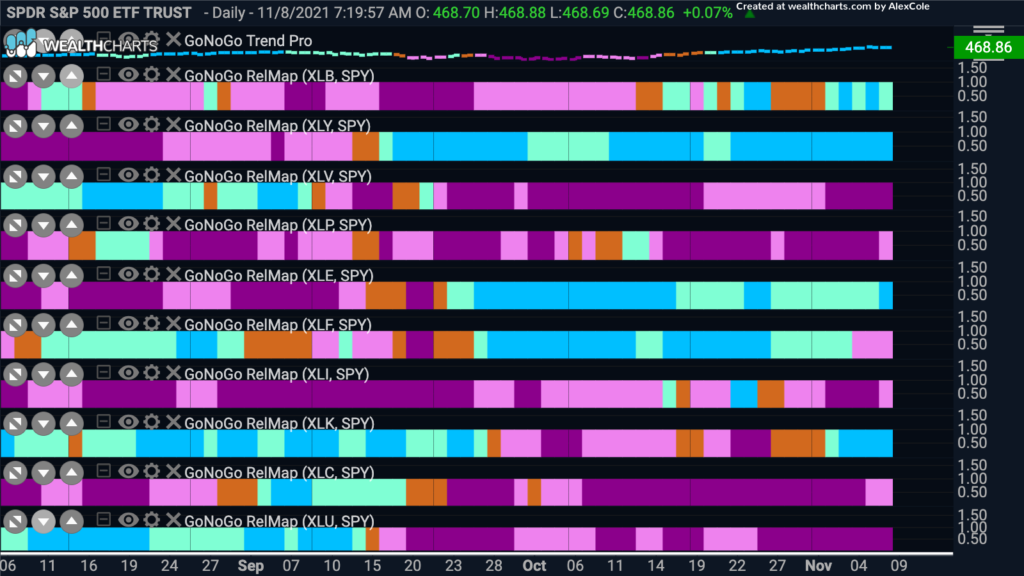The image size is (1024, 576).
Task: Collapse the XLK RelMap pane
Action: point(103,421)
